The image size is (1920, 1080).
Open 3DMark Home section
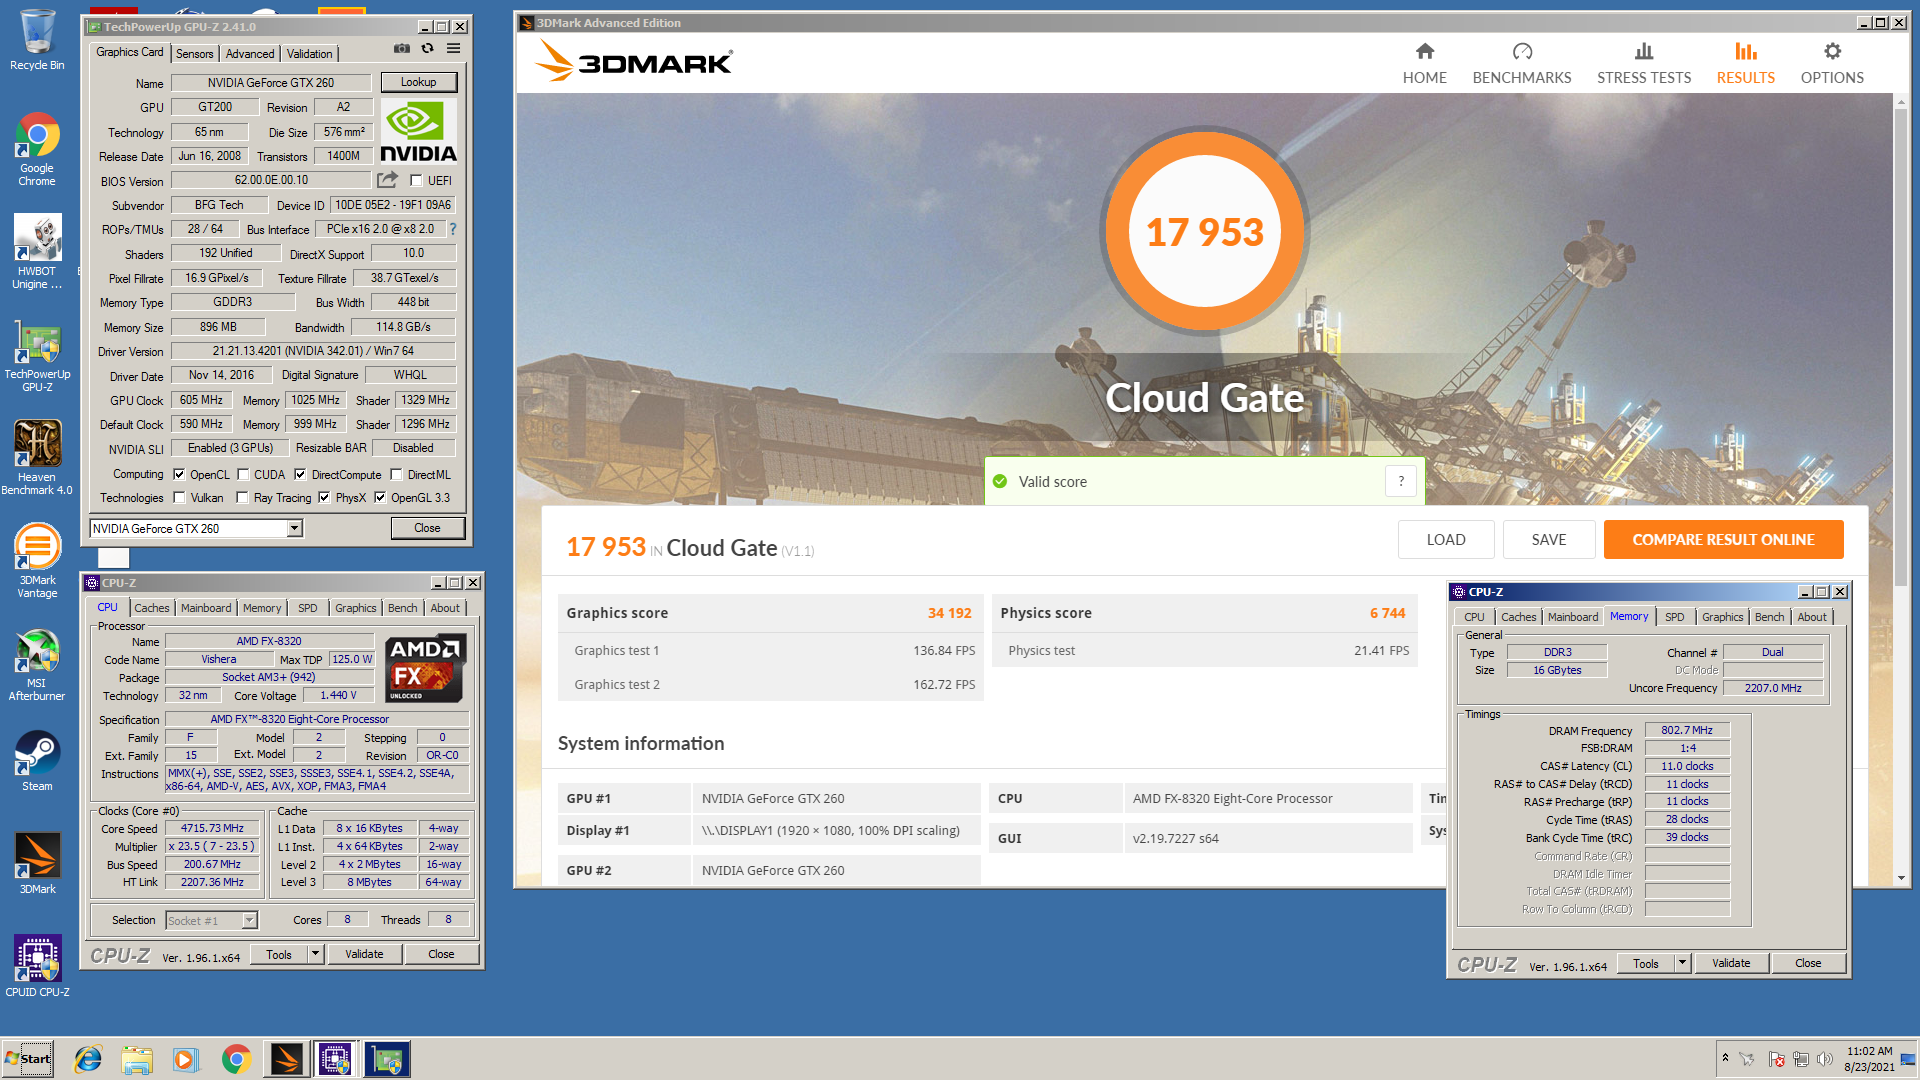pos(1424,63)
